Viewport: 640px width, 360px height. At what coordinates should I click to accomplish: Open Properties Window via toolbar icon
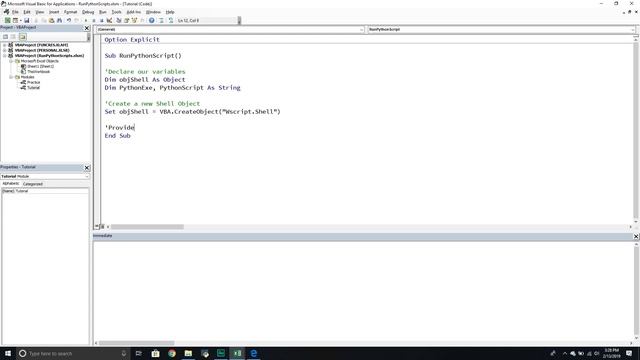(x=127, y=20)
